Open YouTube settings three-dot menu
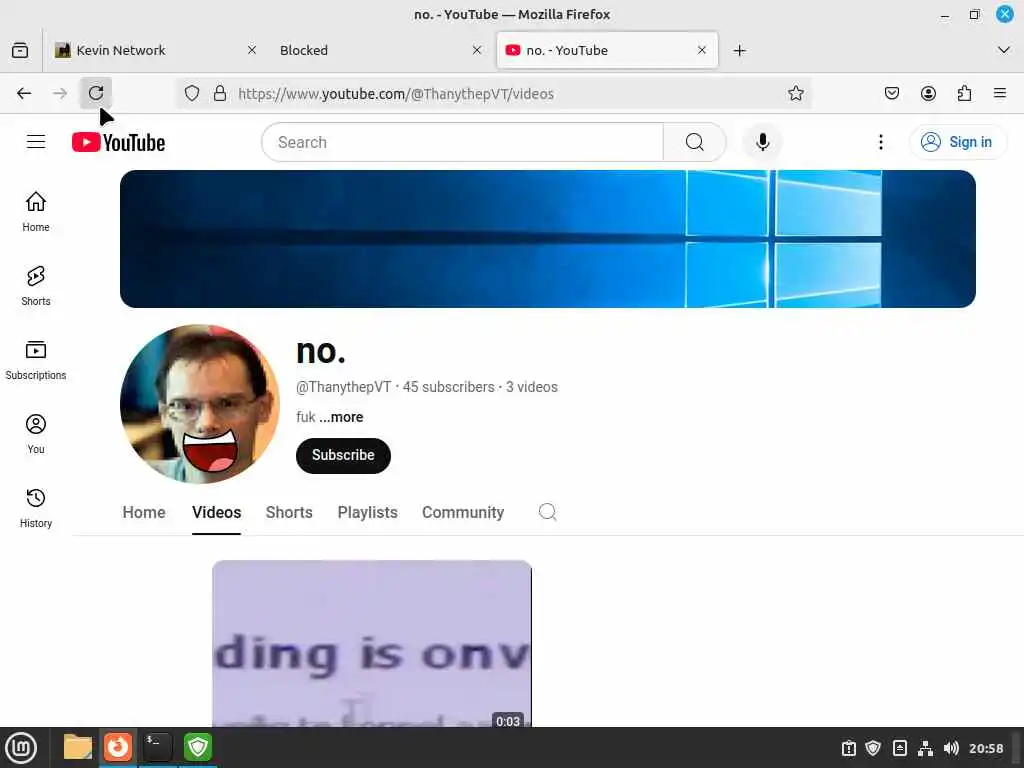 pyautogui.click(x=881, y=142)
